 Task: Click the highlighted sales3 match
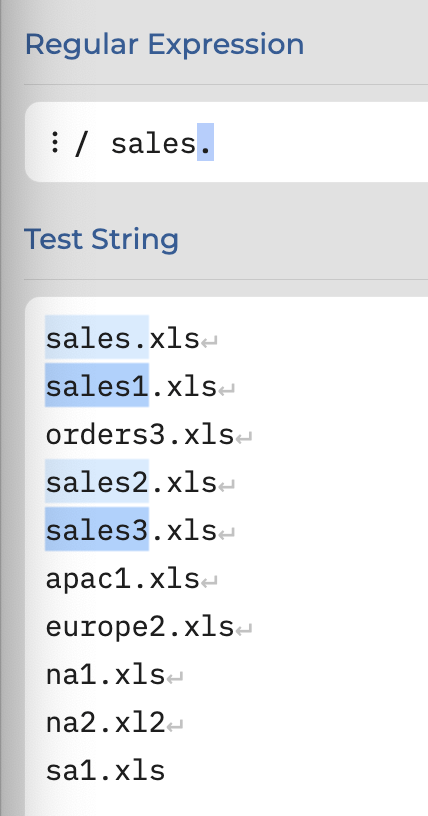(97, 529)
